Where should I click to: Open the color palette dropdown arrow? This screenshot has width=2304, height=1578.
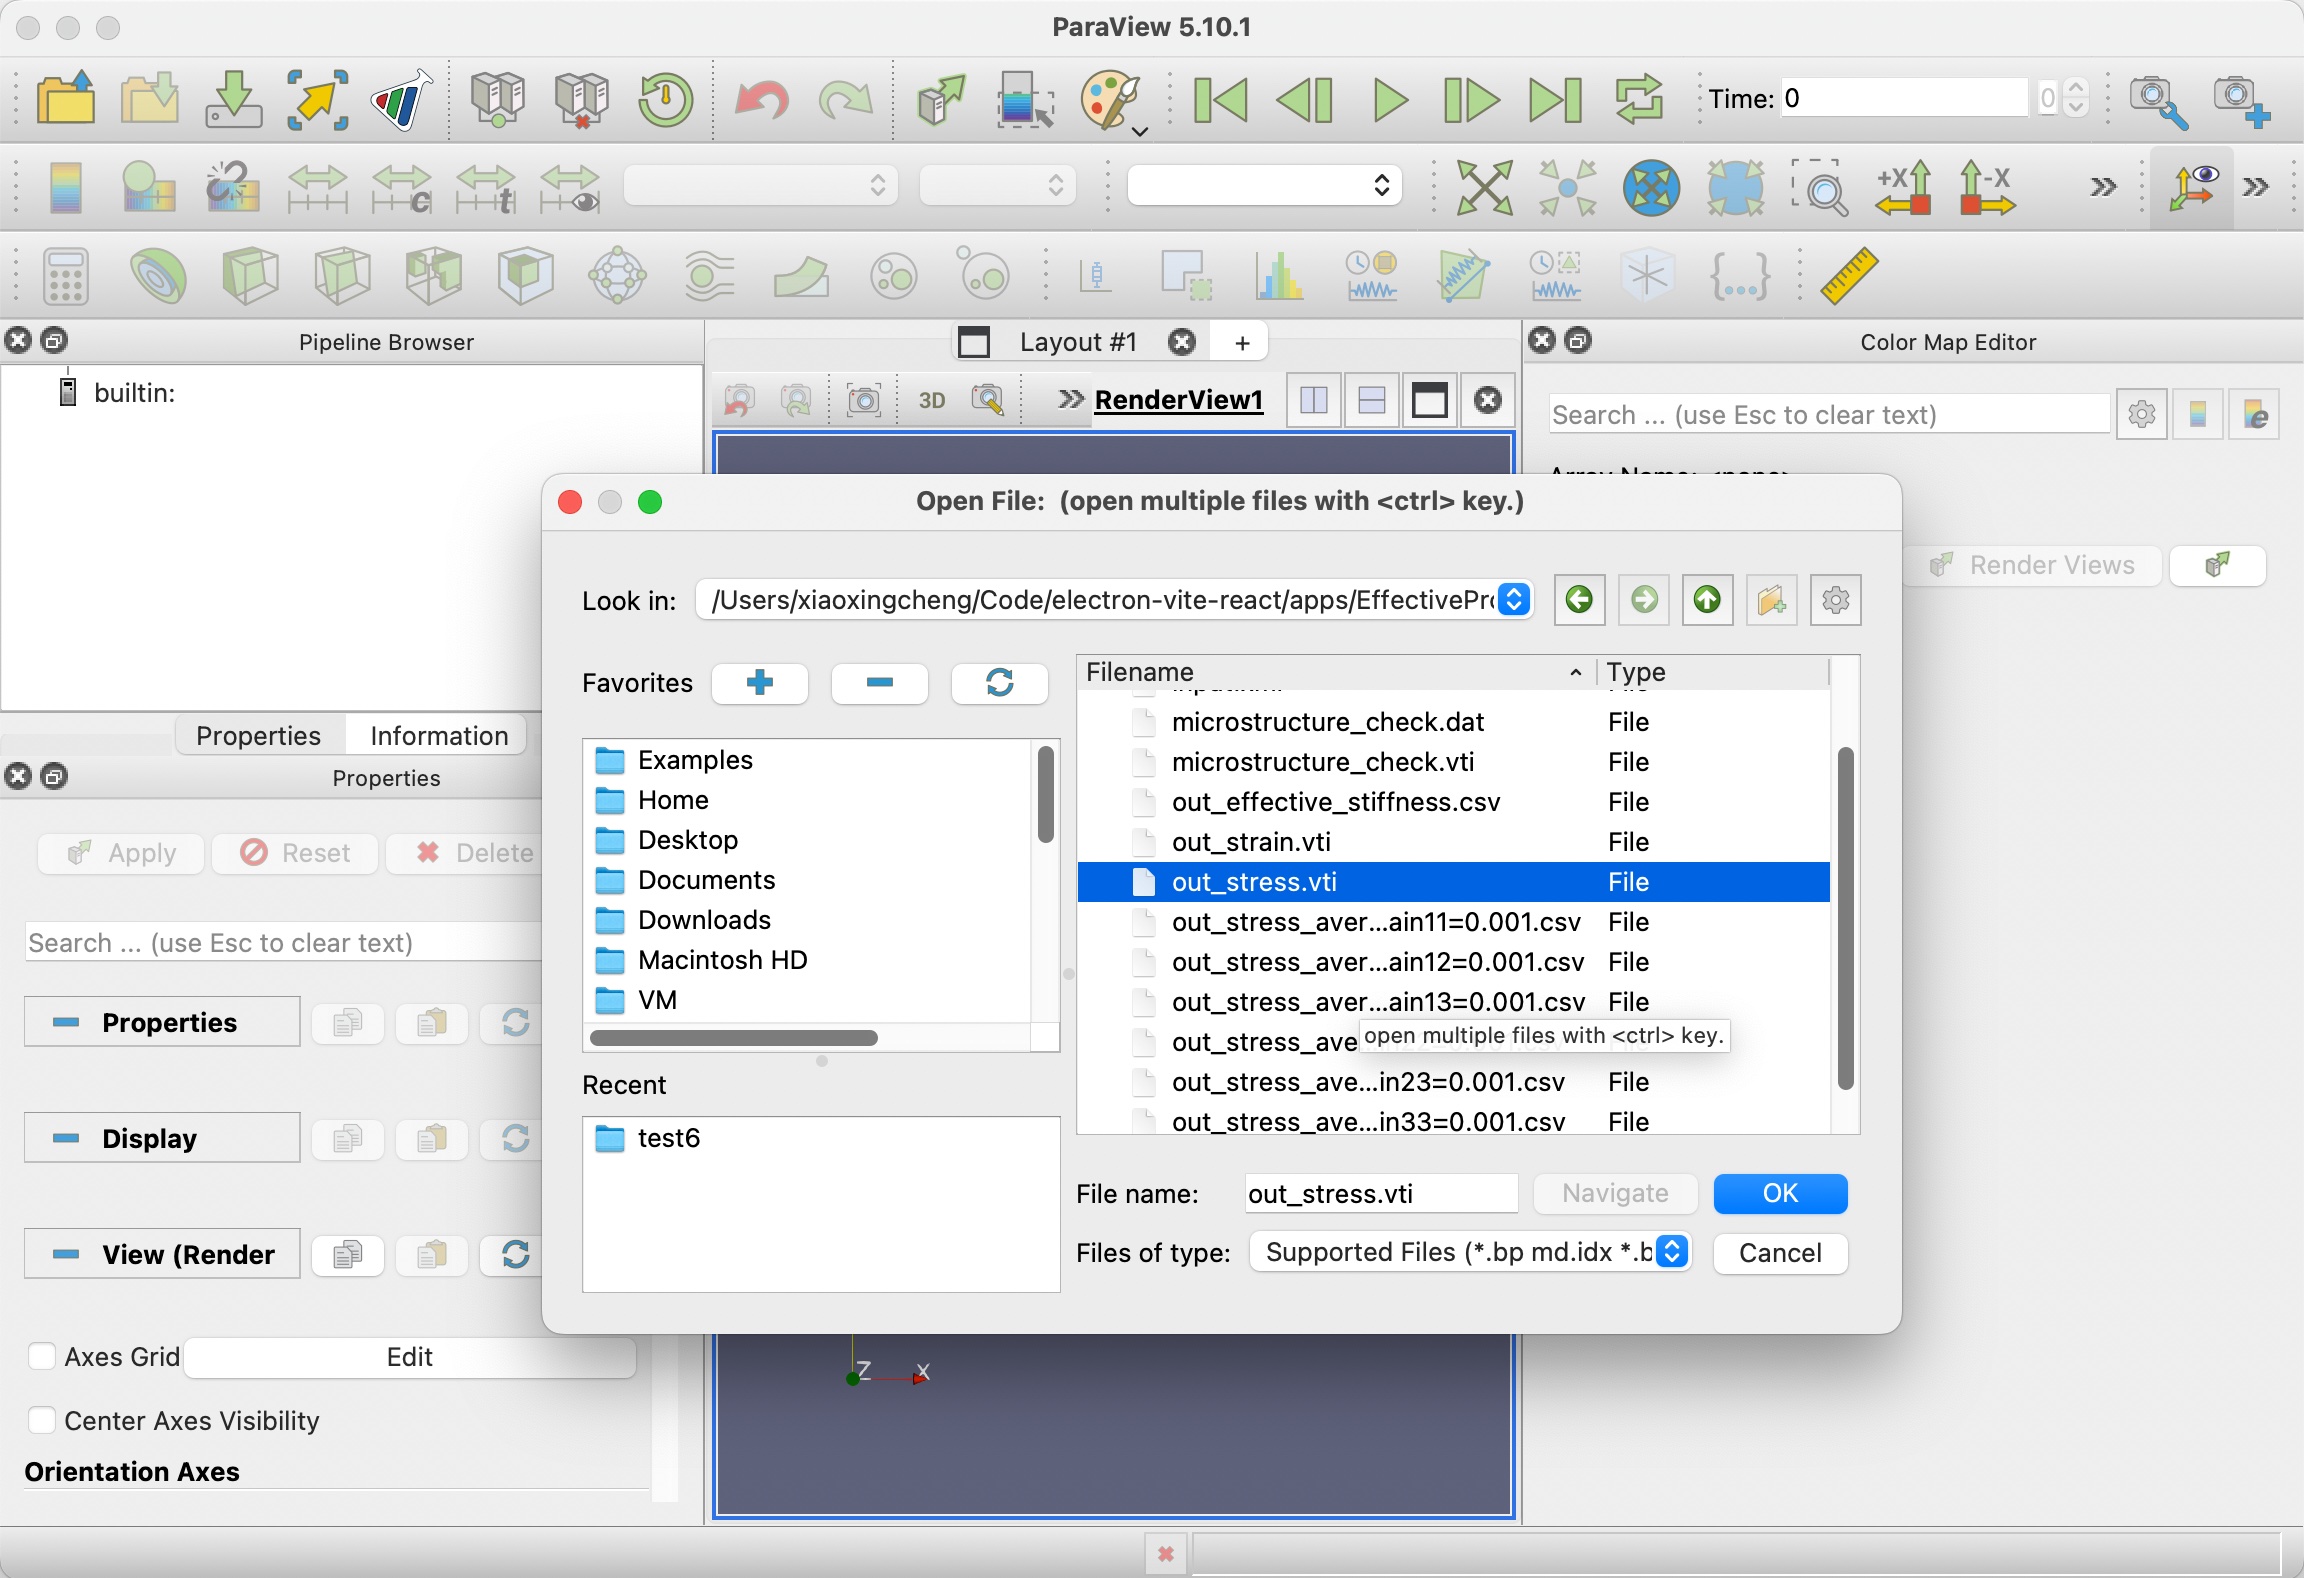pyautogui.click(x=1140, y=131)
